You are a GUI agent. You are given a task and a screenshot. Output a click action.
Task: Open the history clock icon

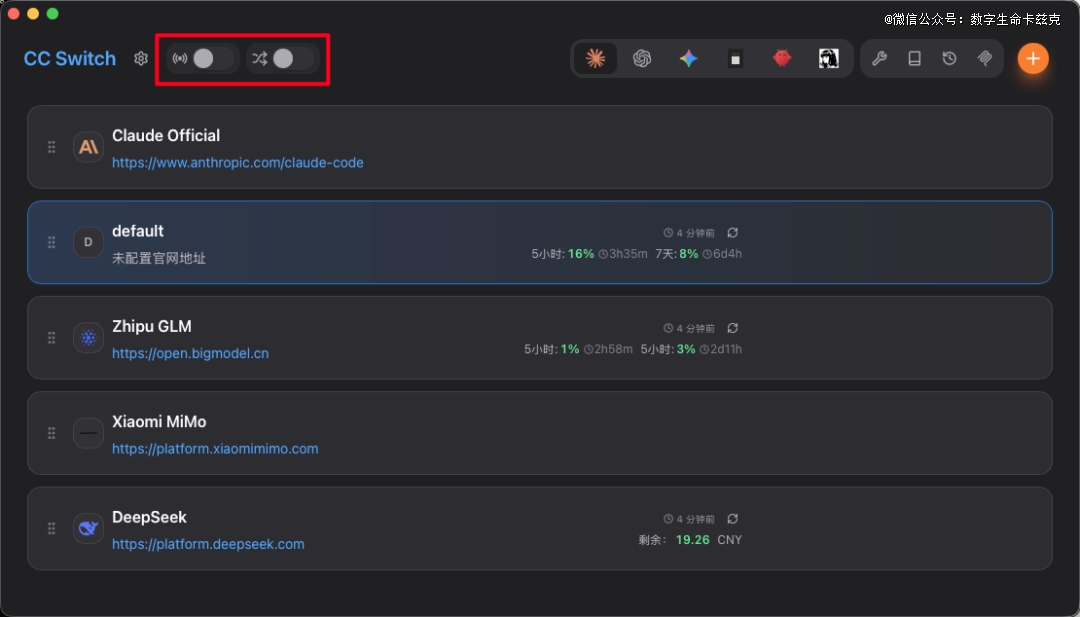click(x=949, y=59)
